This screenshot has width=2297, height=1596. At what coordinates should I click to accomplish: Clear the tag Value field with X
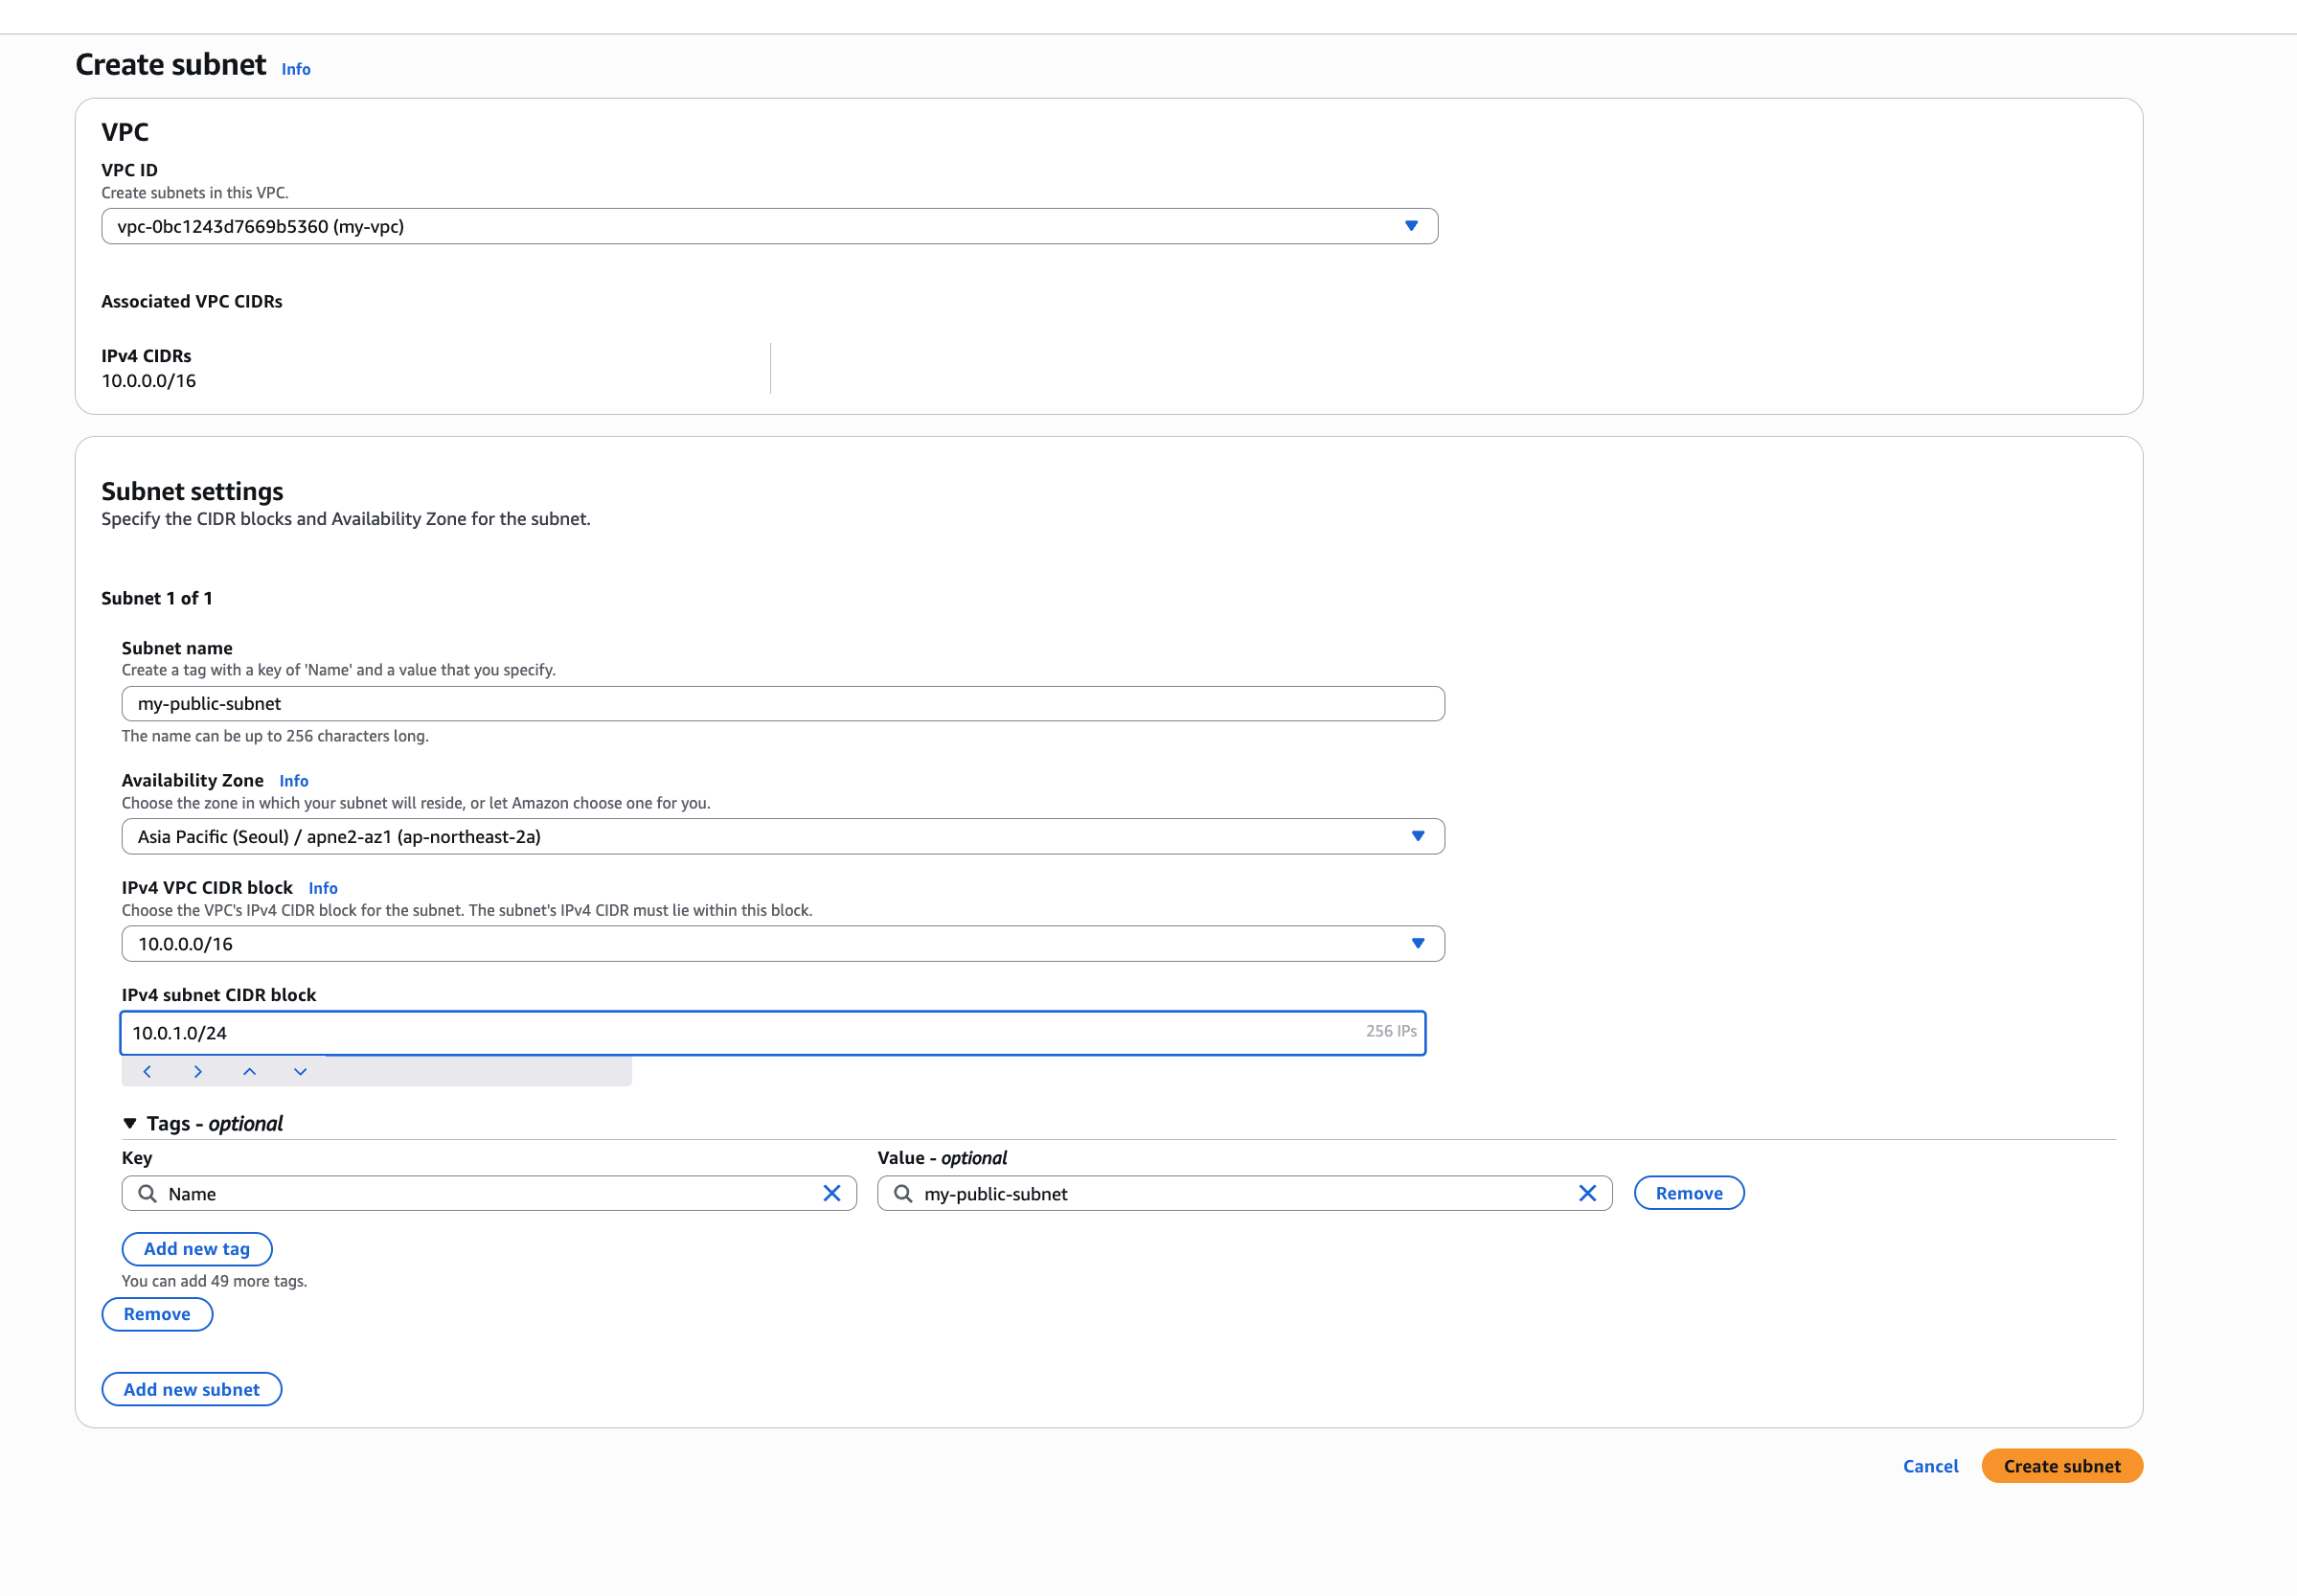(x=1586, y=1193)
